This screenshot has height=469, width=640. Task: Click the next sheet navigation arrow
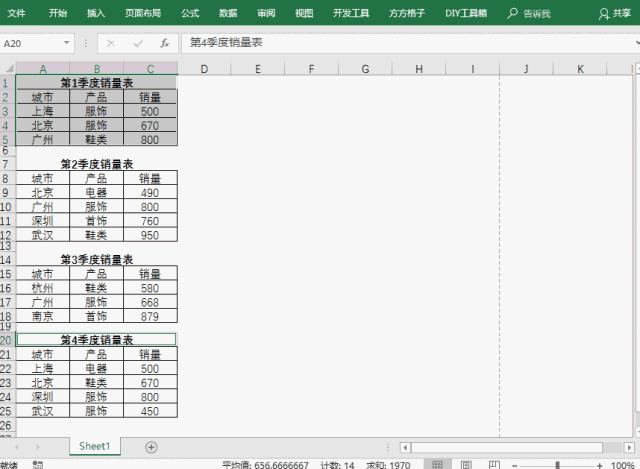pyautogui.click(x=37, y=447)
